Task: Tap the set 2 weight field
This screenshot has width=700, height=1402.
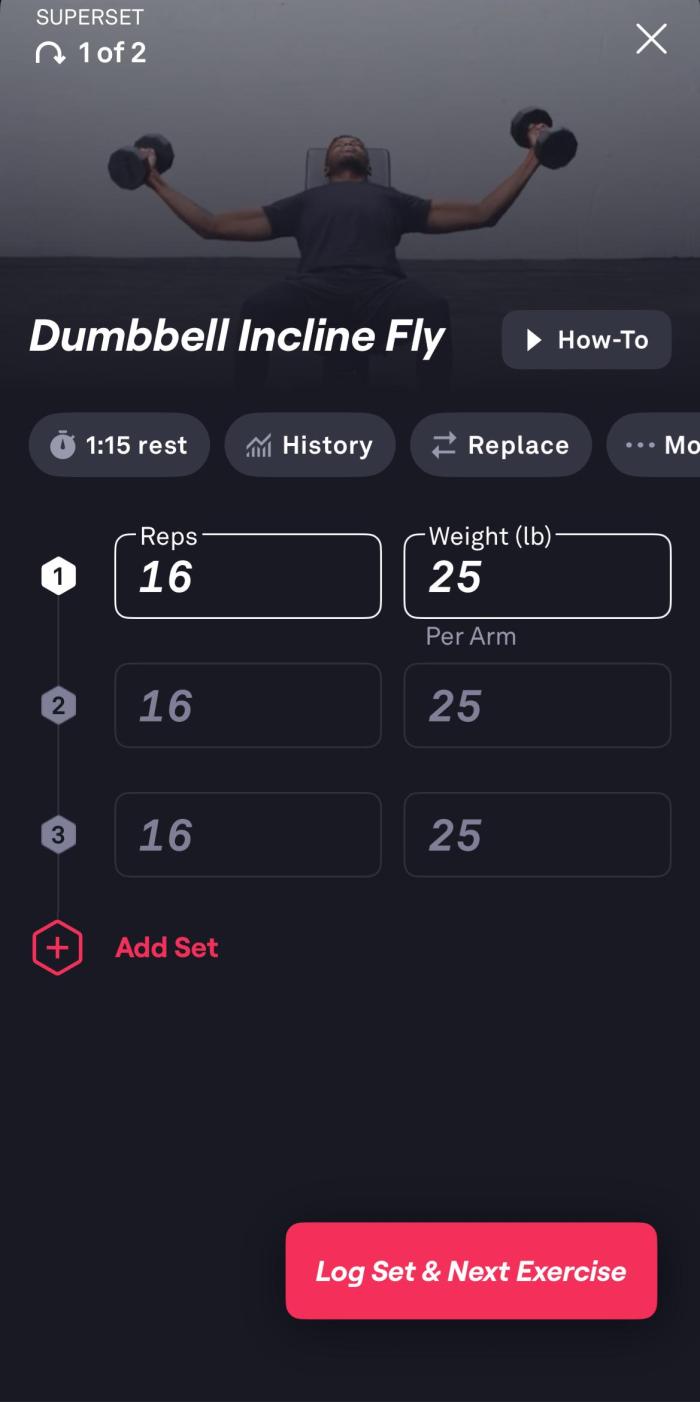Action: (537, 705)
